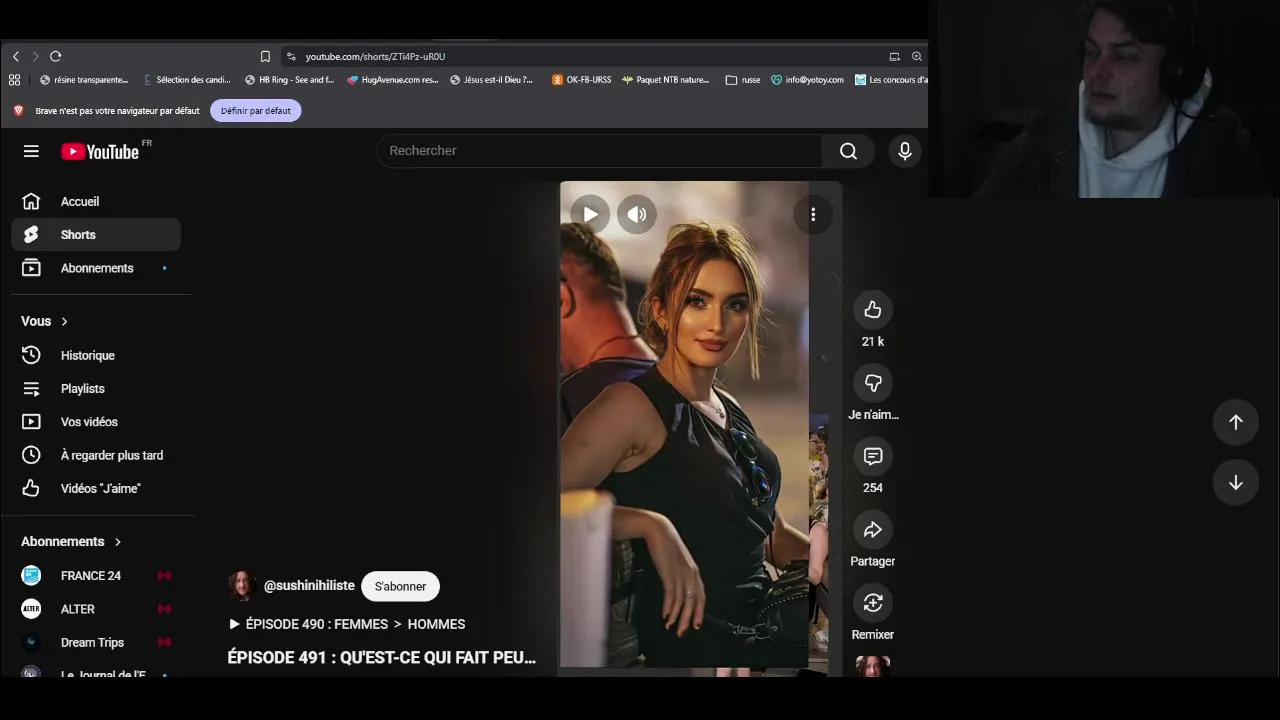1280x720 pixels.
Task: Open Vos vidéos in the sidebar
Action: pos(96,422)
